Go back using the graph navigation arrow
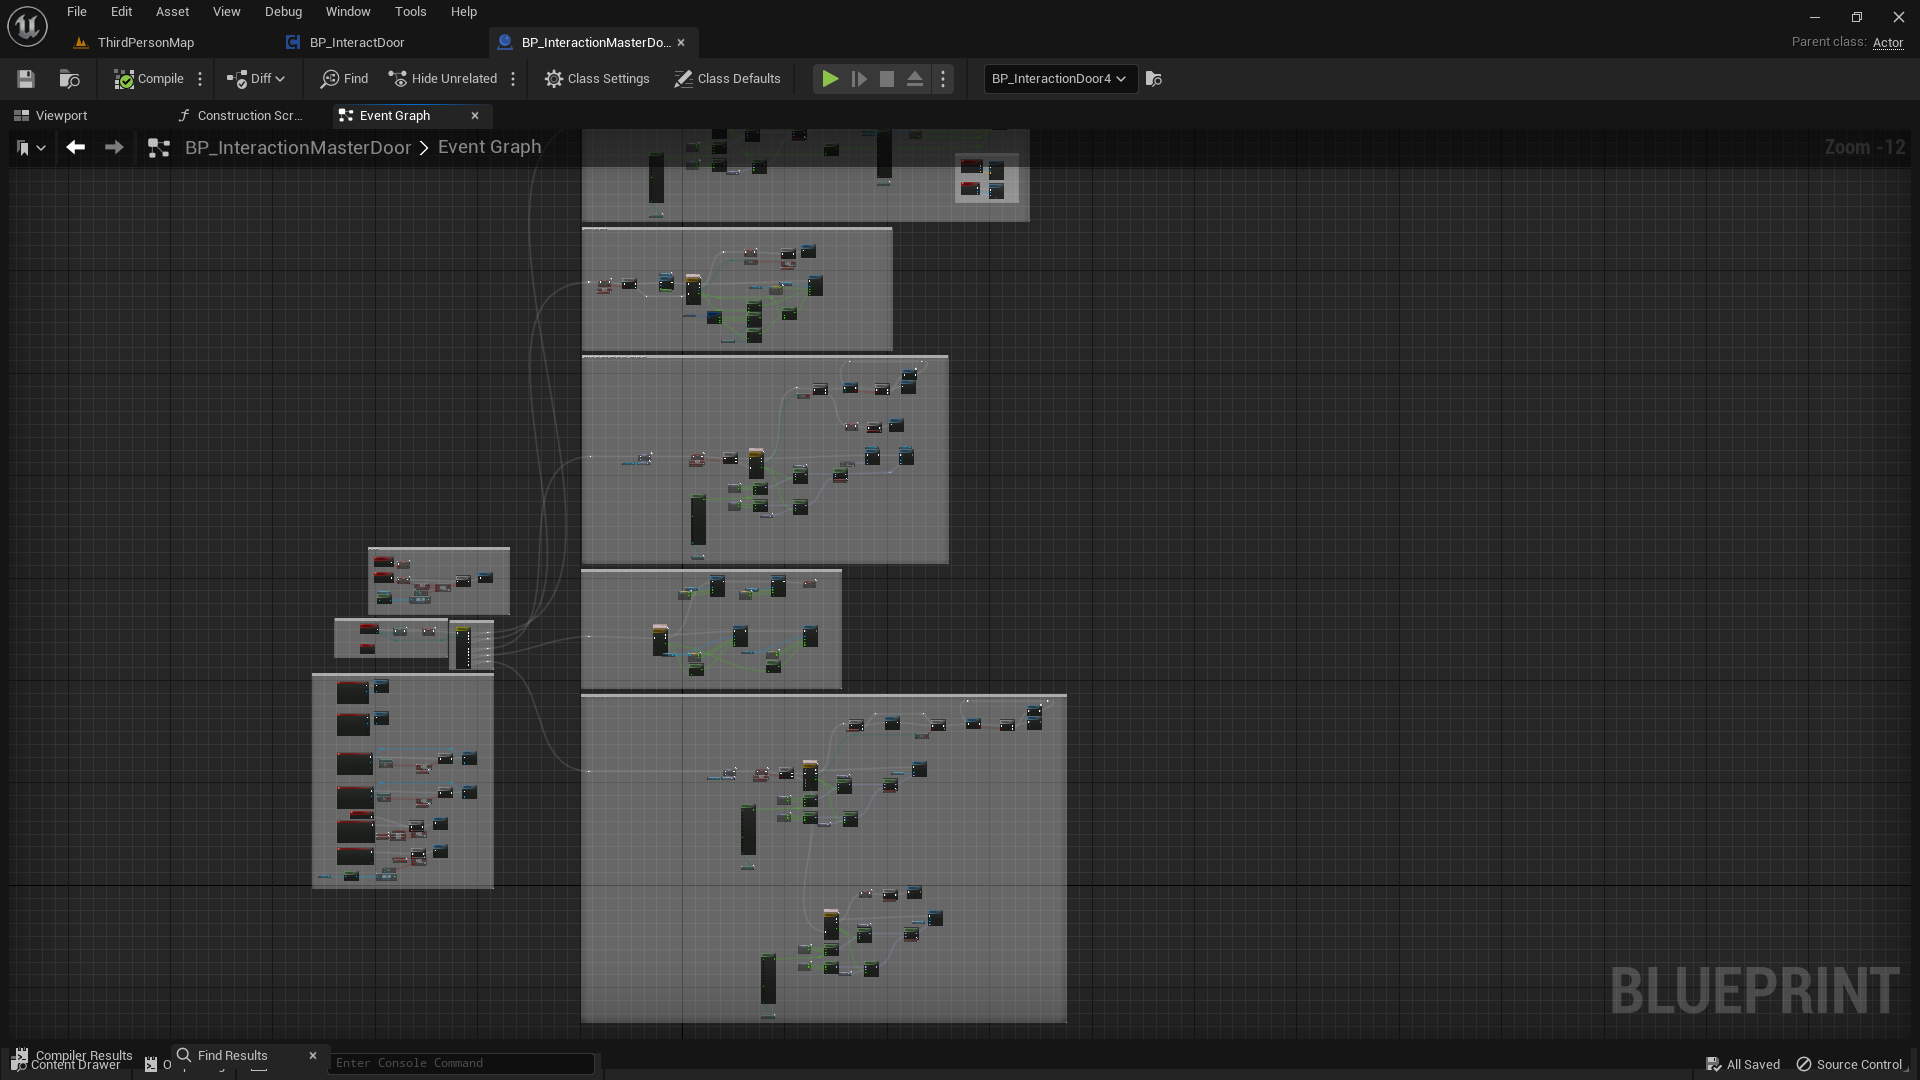Image resolution: width=1920 pixels, height=1080 pixels. 76,147
